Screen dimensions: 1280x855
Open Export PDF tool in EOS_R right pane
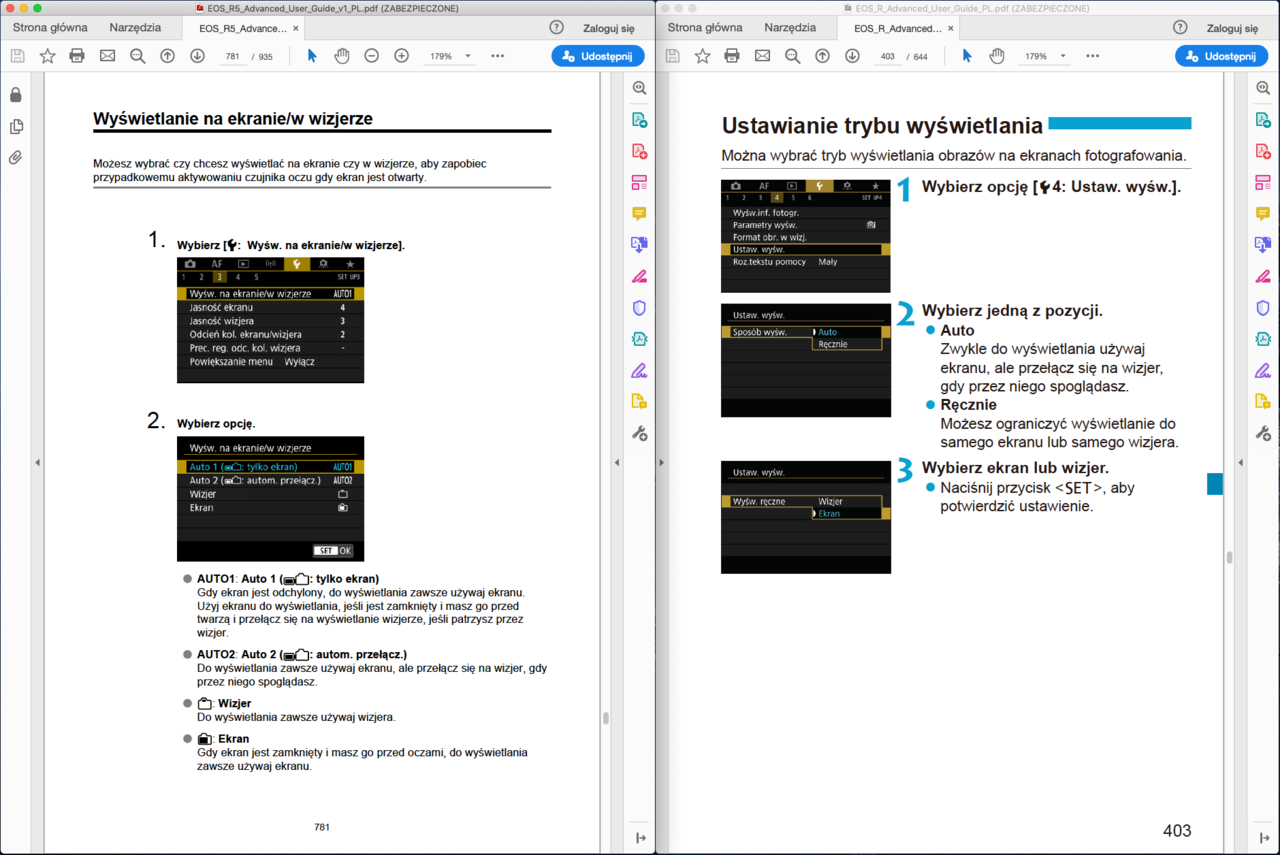coord(1263,120)
